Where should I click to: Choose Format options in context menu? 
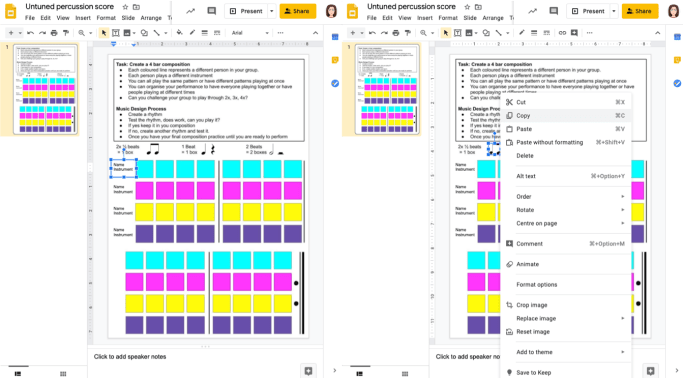(x=565, y=284)
